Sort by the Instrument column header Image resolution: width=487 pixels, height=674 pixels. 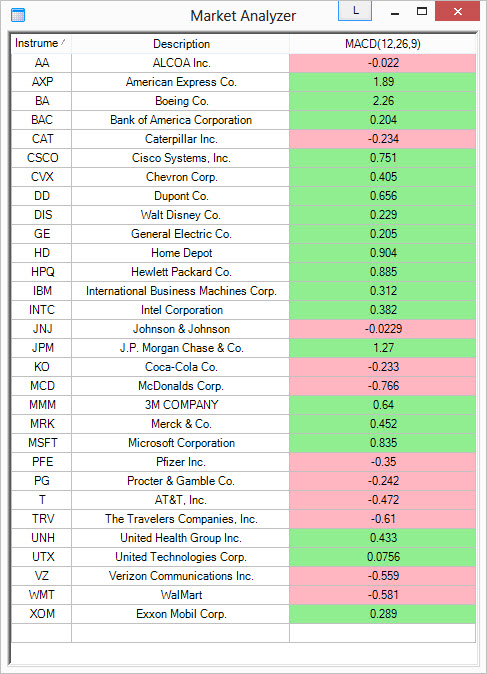pos(41,43)
